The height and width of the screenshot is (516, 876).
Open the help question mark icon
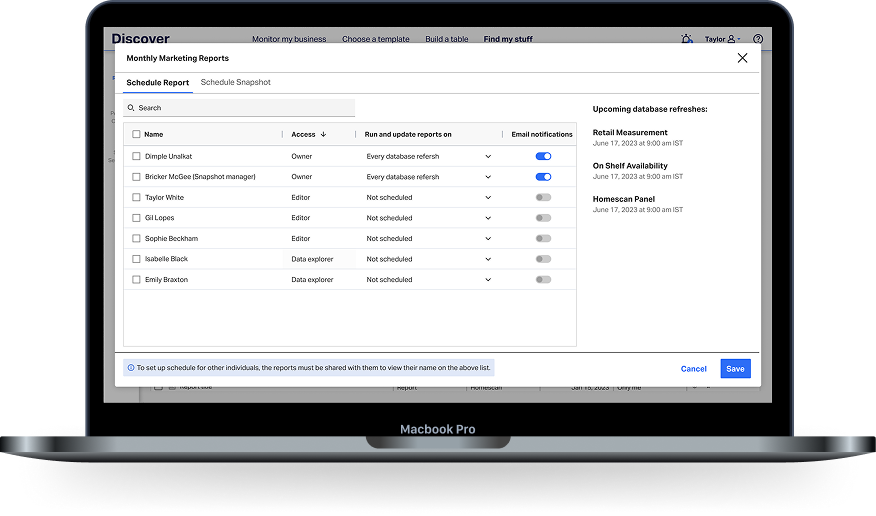pos(758,39)
